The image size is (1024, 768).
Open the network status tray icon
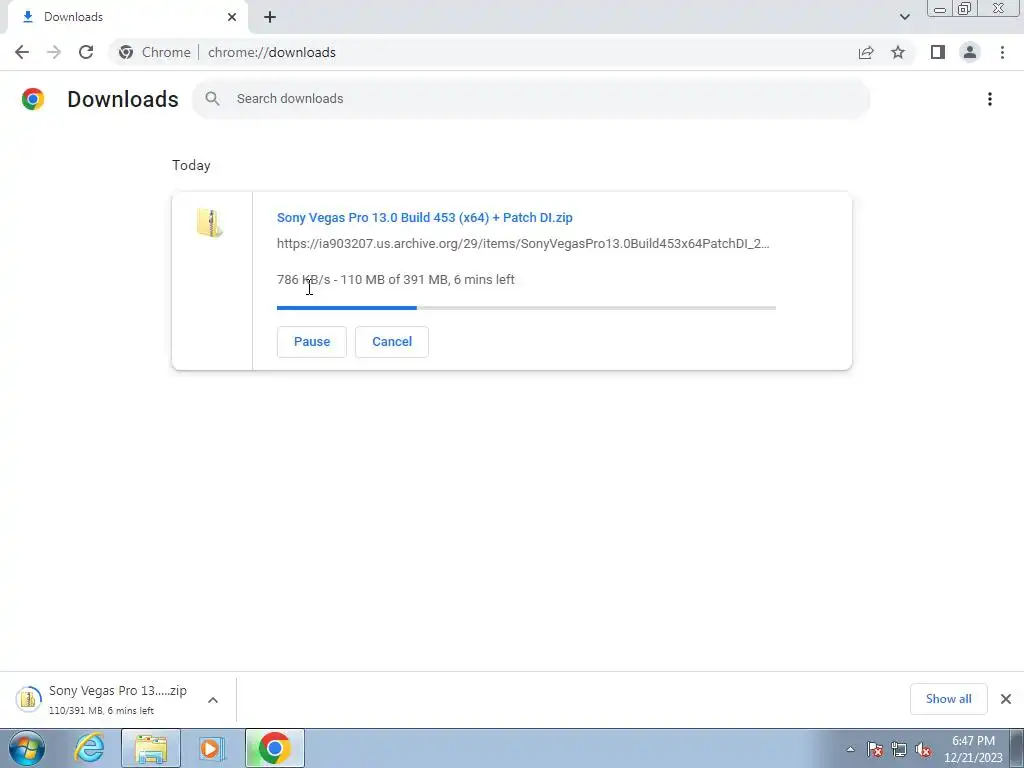899,749
